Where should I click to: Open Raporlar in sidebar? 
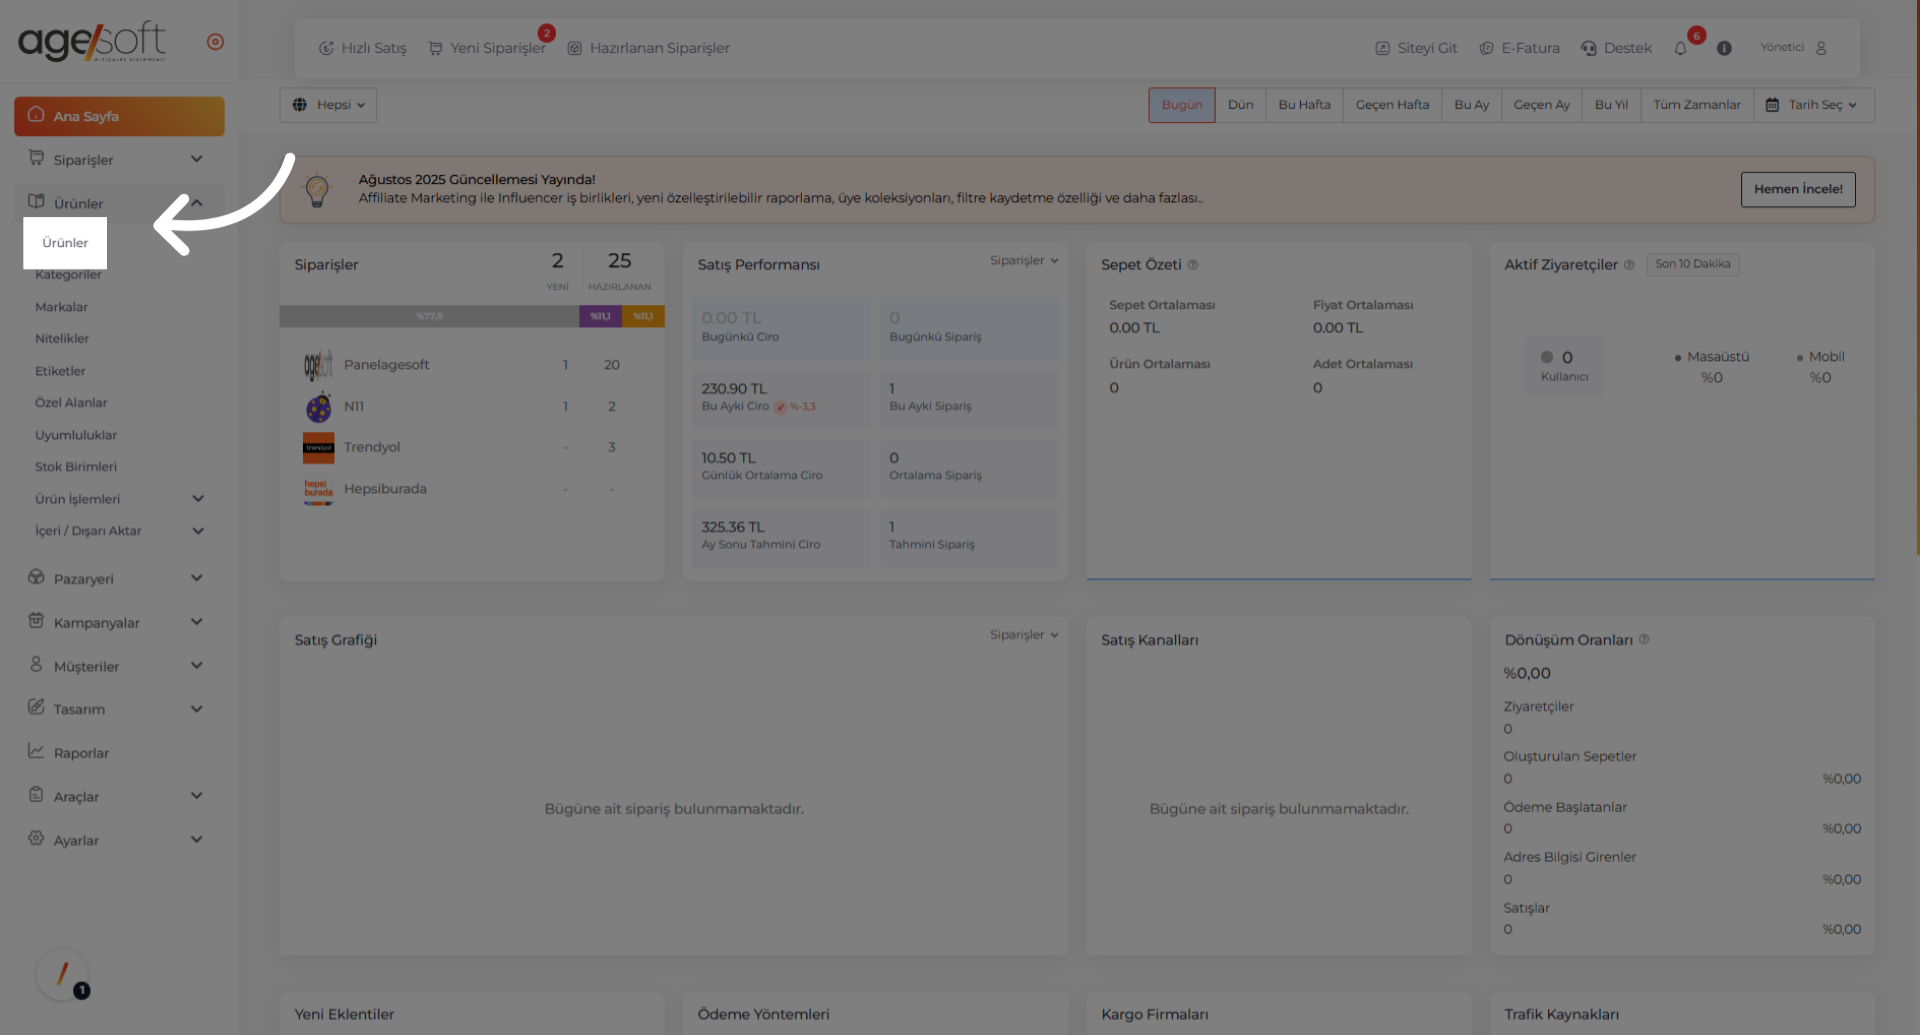[x=119, y=753]
